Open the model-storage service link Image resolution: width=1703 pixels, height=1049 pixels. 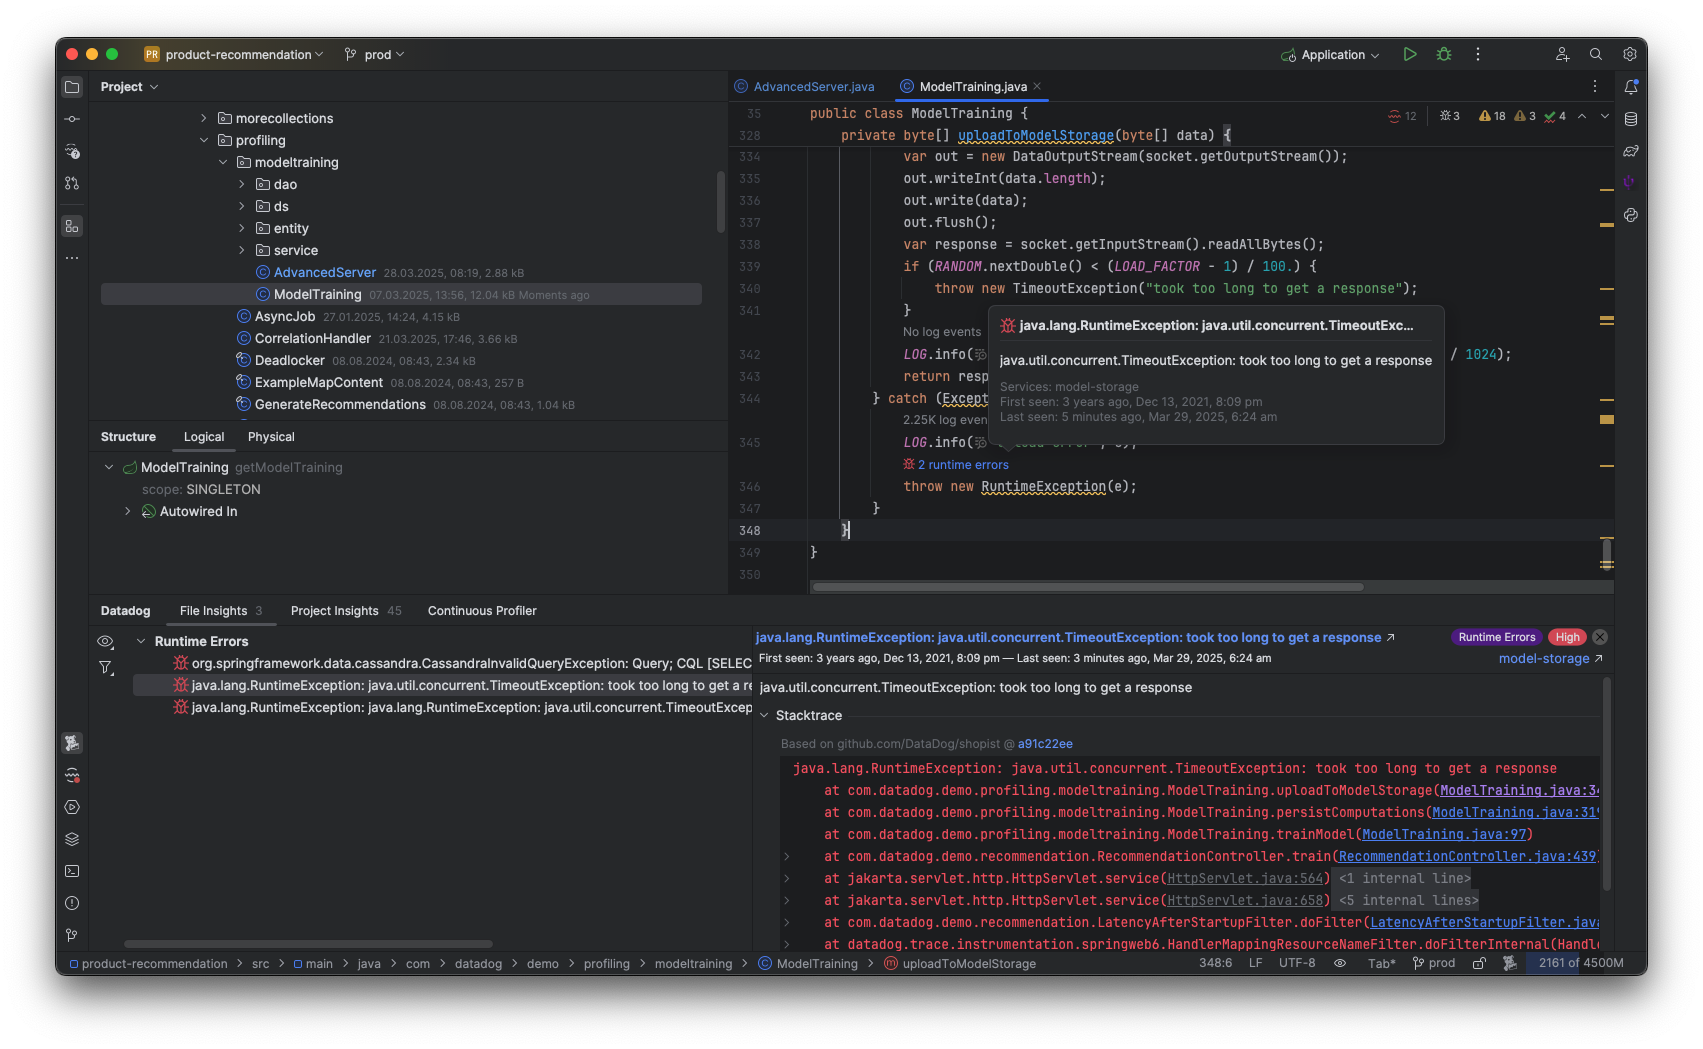point(1550,658)
